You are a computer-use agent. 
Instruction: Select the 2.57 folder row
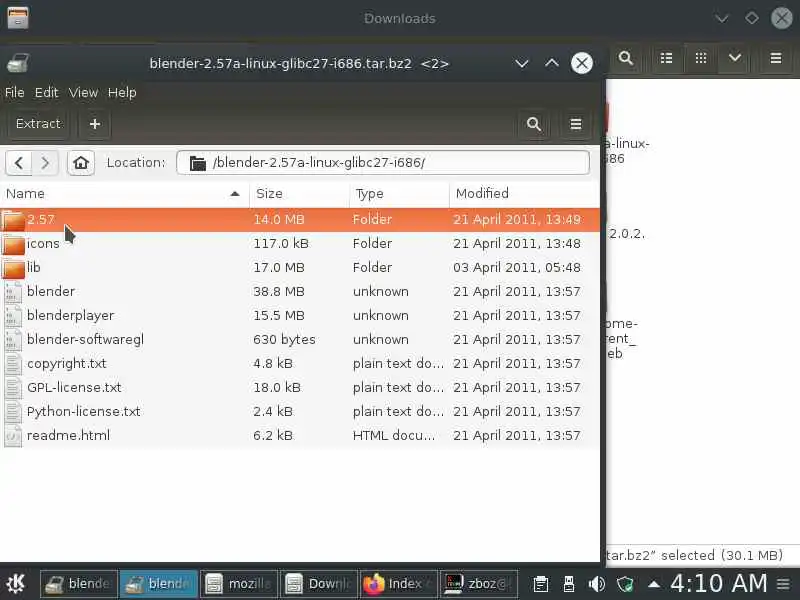tap(300, 219)
